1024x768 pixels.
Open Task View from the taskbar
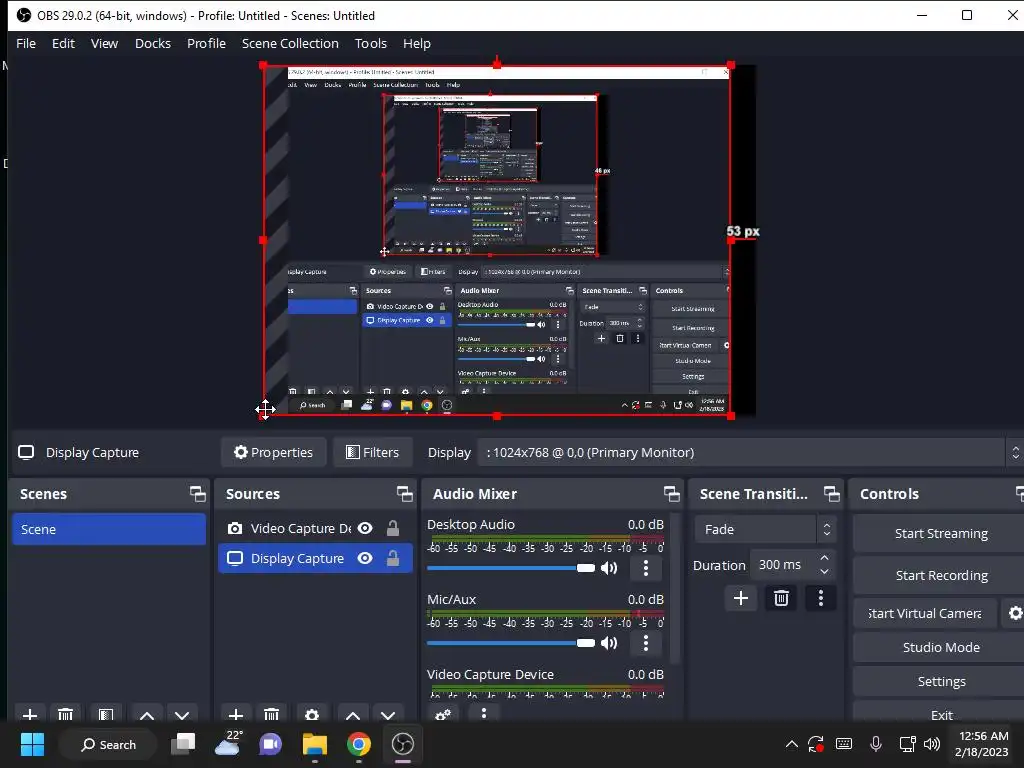tap(183, 744)
